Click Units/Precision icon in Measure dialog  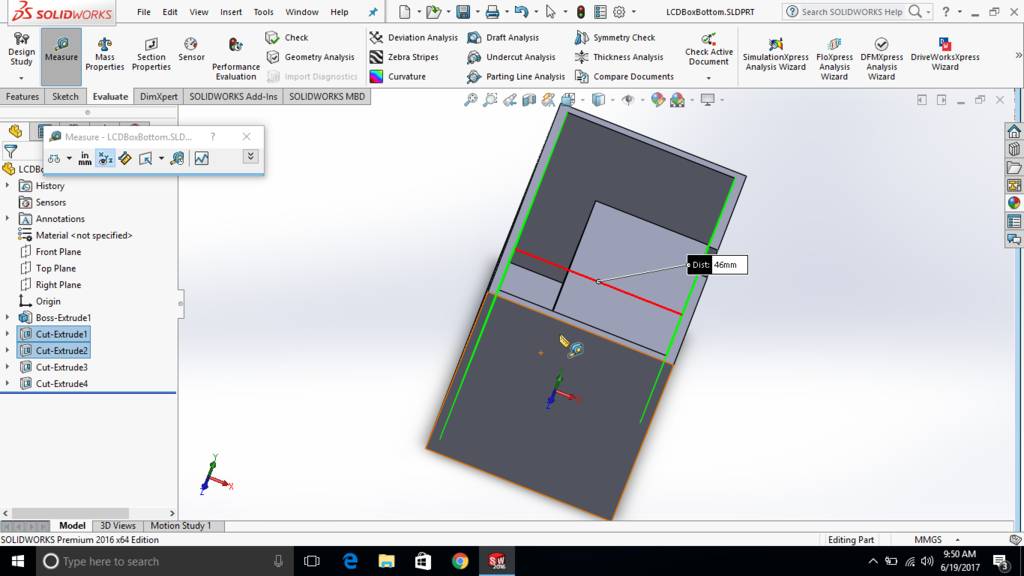(x=85, y=158)
